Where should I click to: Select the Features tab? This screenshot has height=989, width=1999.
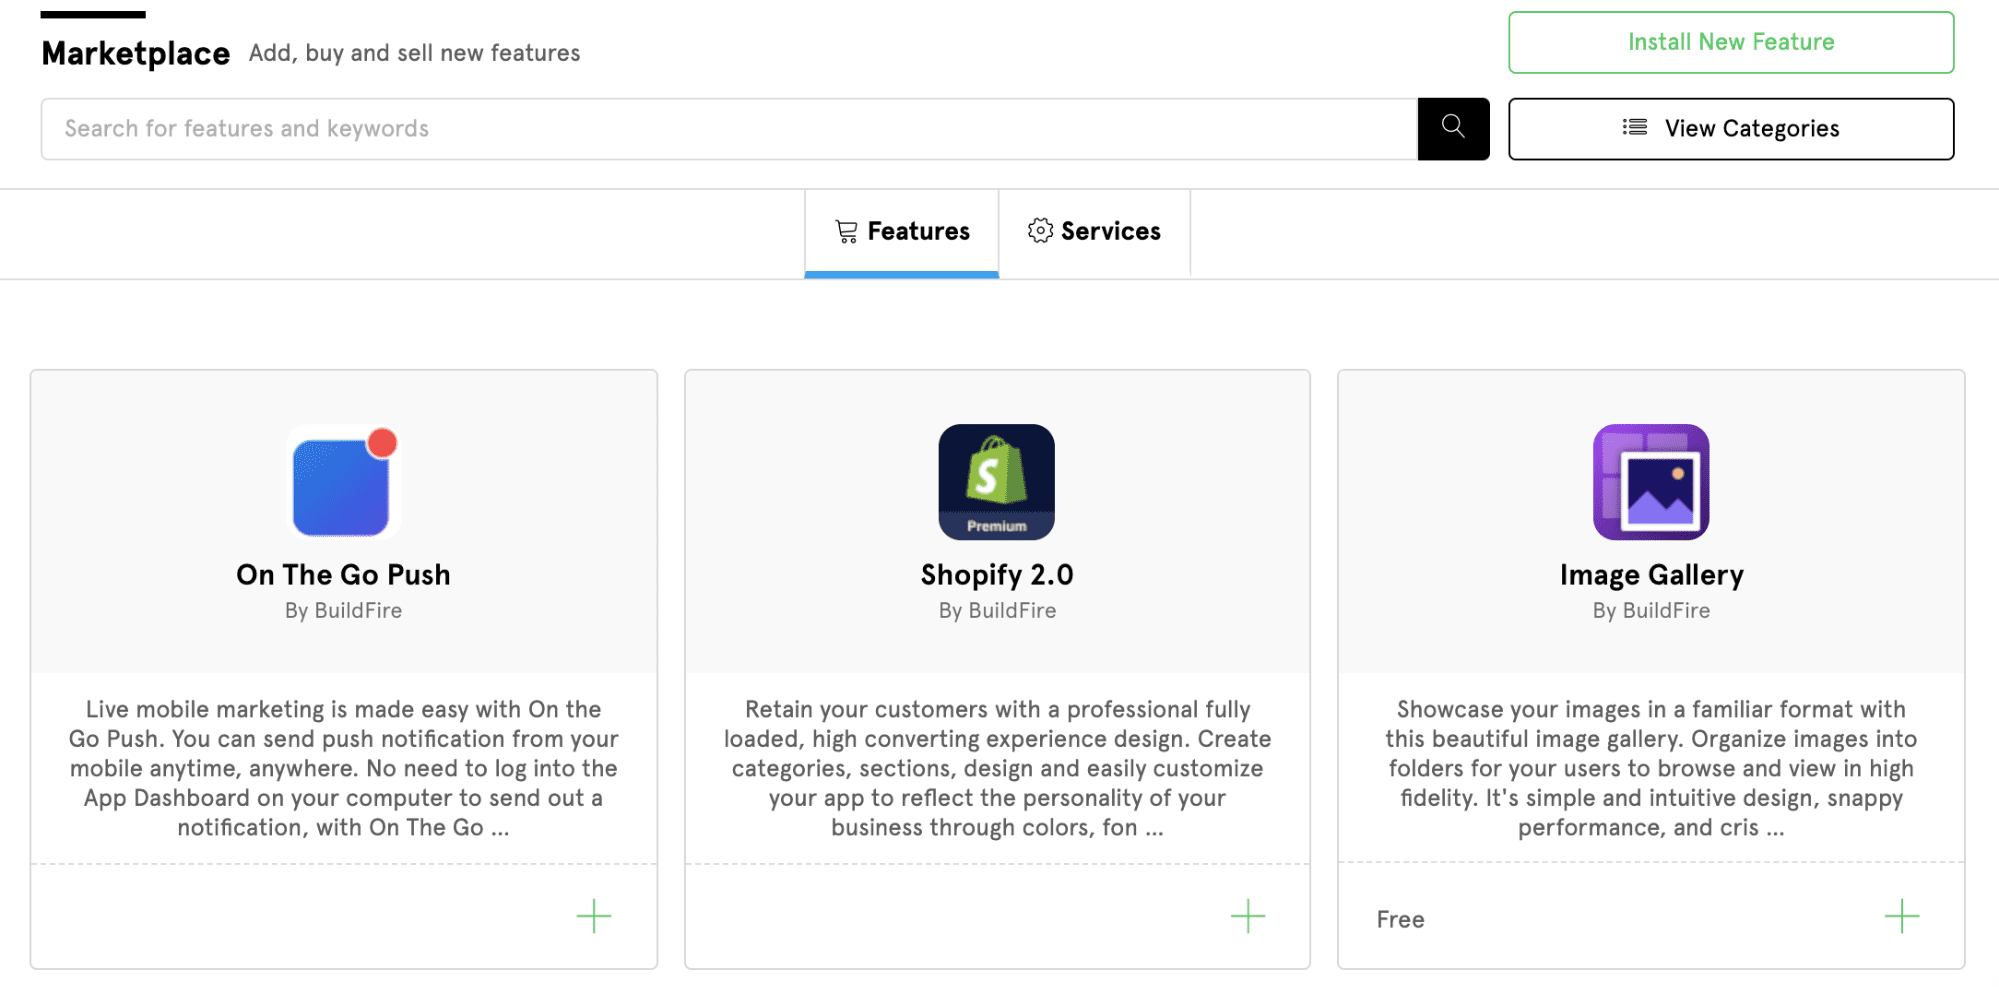click(x=901, y=231)
